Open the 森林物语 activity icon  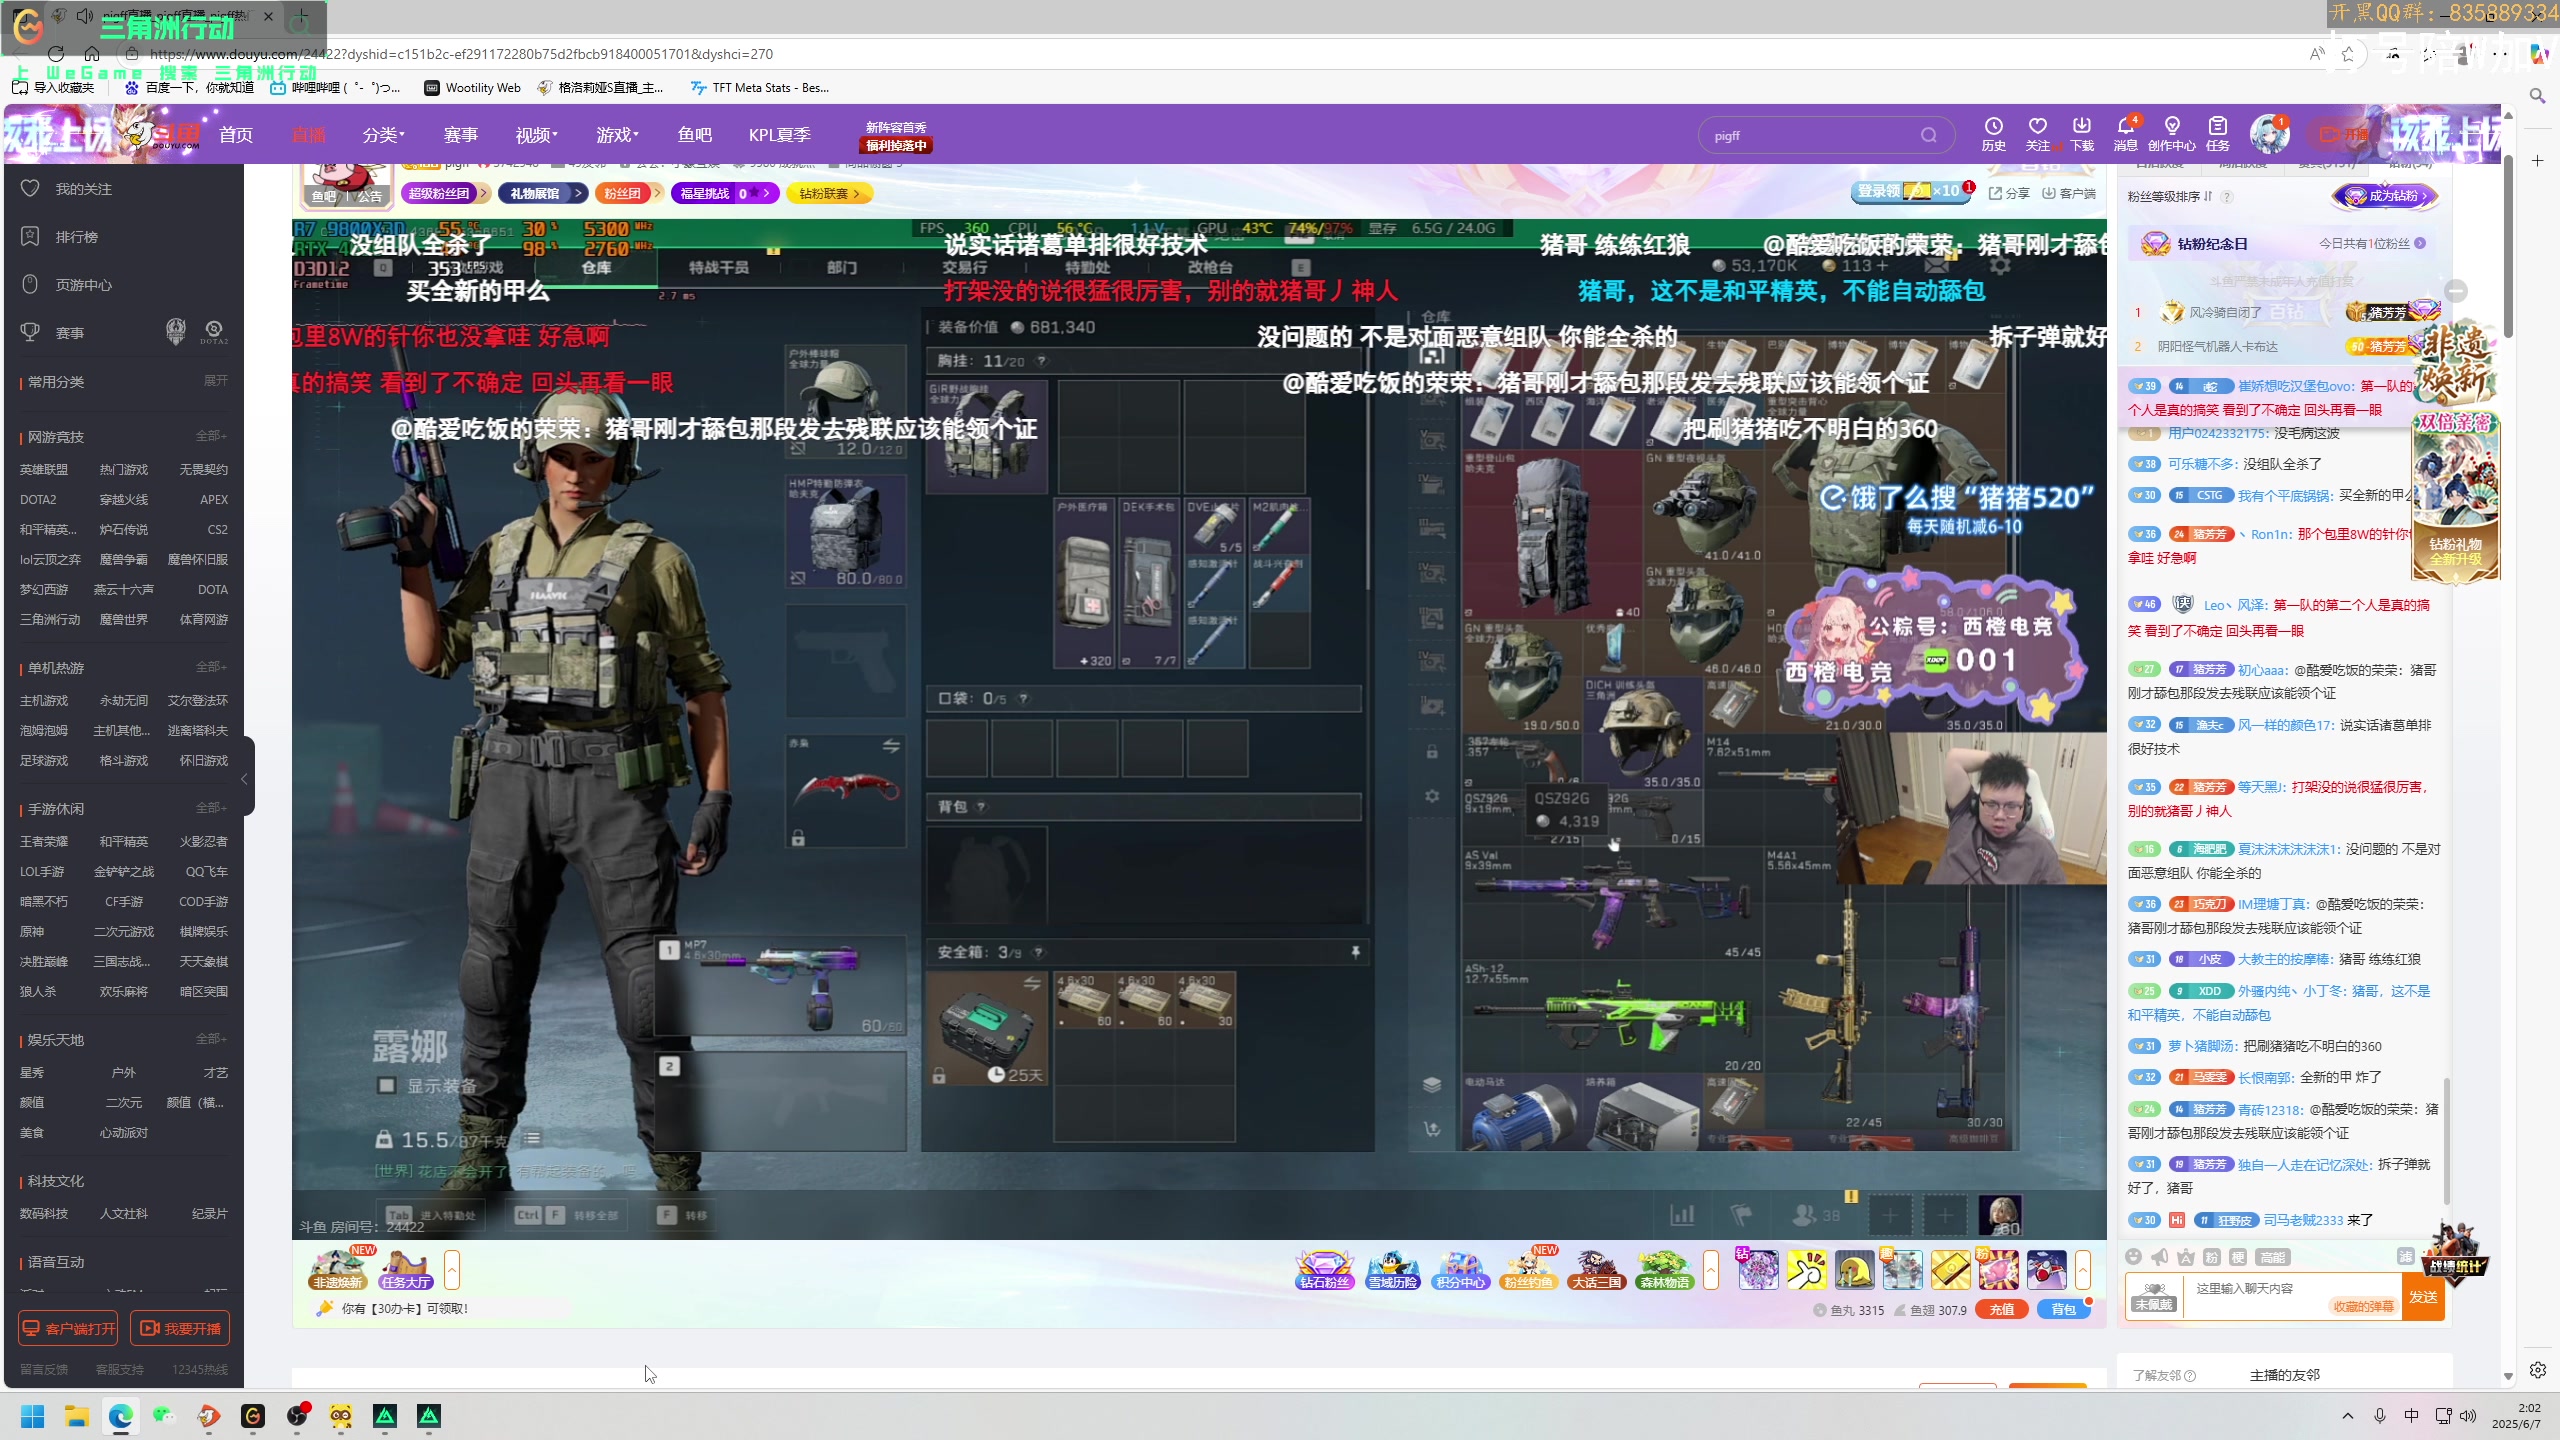tap(1664, 1270)
